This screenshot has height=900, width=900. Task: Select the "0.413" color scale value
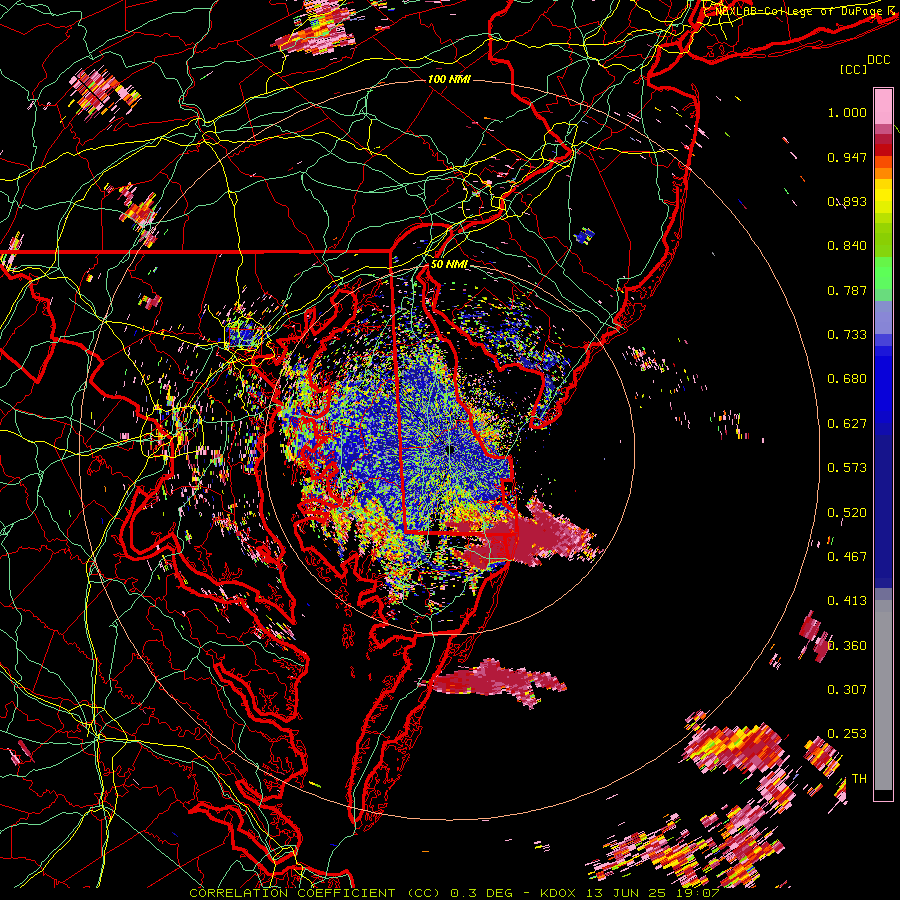847,601
